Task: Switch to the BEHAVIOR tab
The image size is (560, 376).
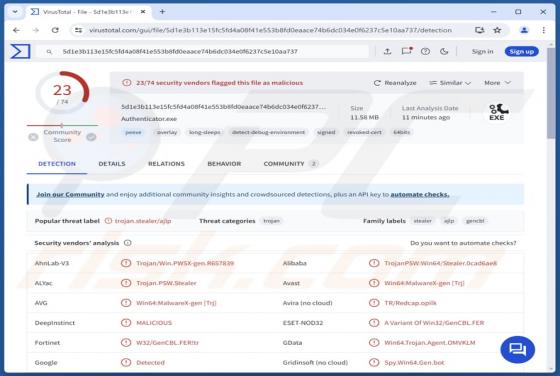Action: pyautogui.click(x=224, y=164)
